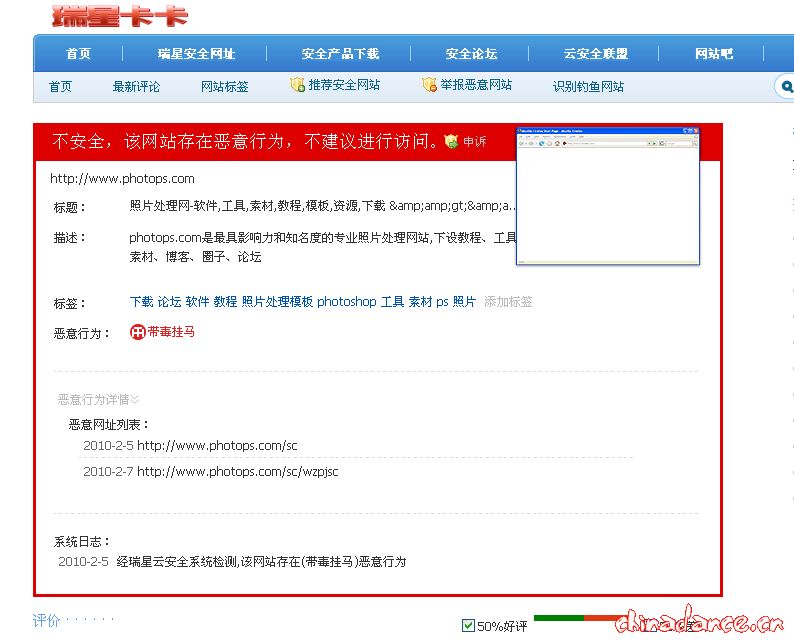The width and height of the screenshot is (794, 644).
Task: Go to 首页 in the sub navigation
Action: (x=60, y=87)
